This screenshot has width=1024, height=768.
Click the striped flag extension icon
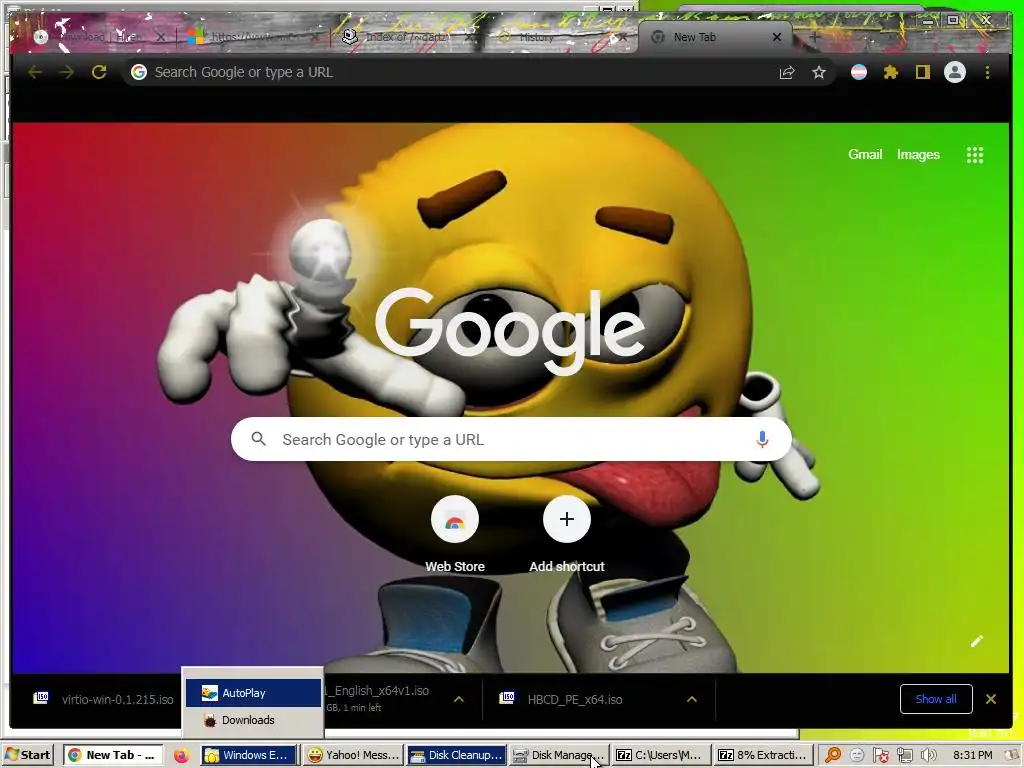pyautogui.click(x=859, y=72)
